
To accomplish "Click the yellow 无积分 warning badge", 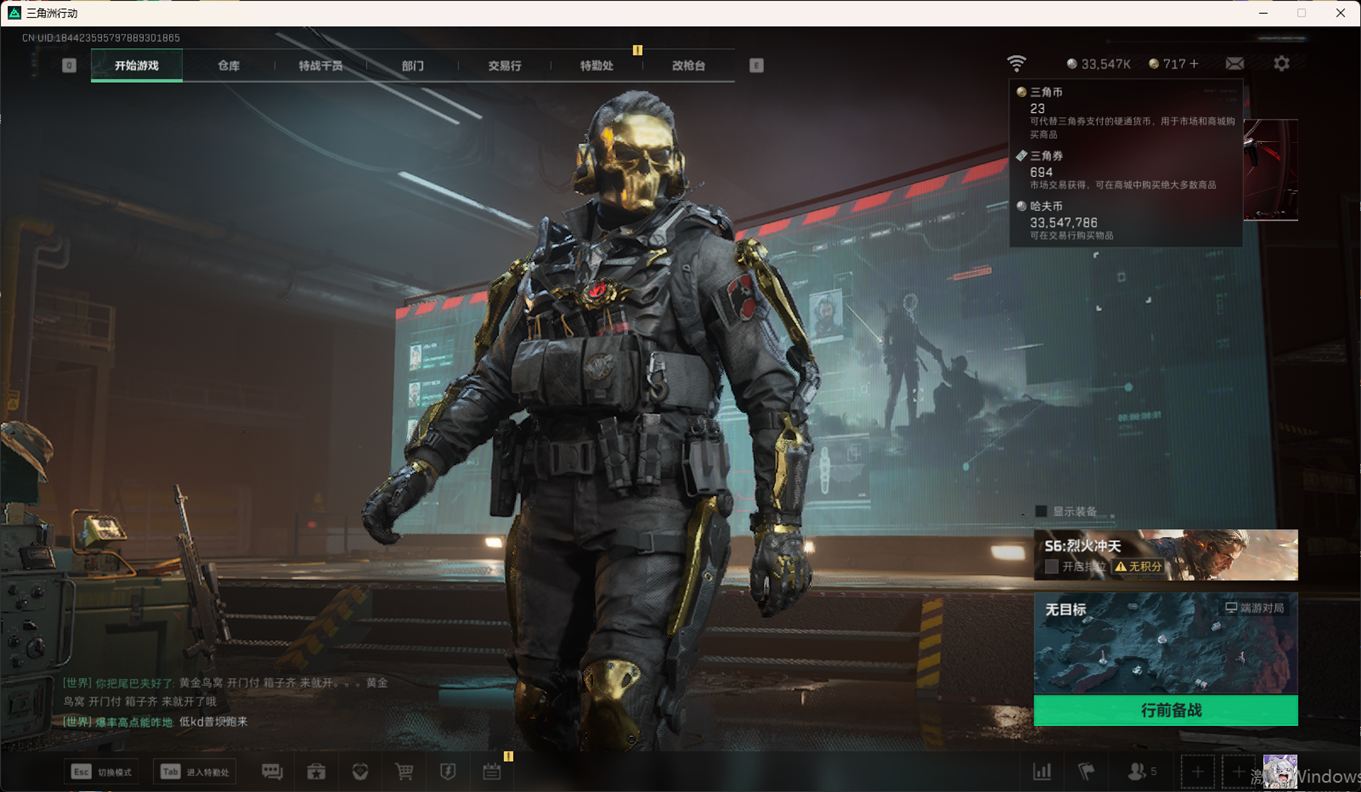I will 1139,566.
